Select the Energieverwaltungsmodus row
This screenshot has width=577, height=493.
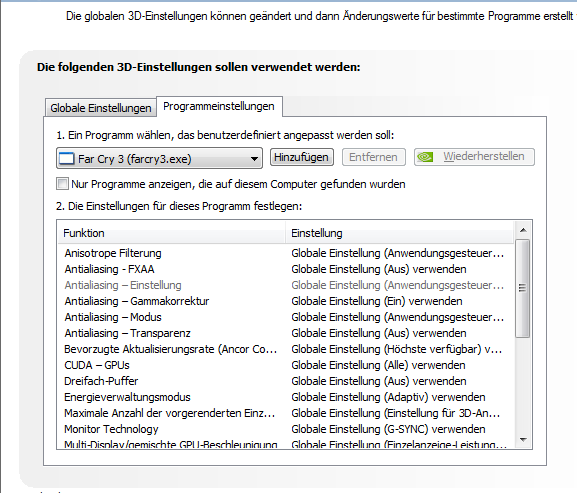286,397
